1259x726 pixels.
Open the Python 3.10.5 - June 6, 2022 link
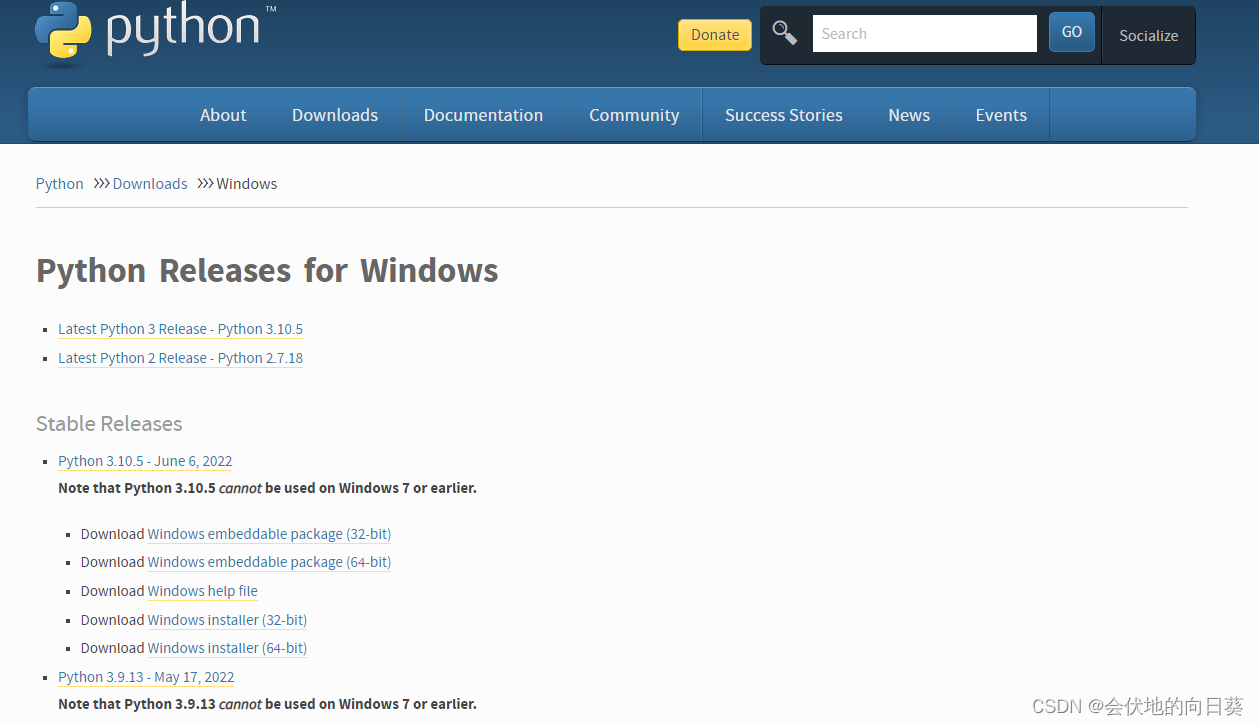click(145, 461)
